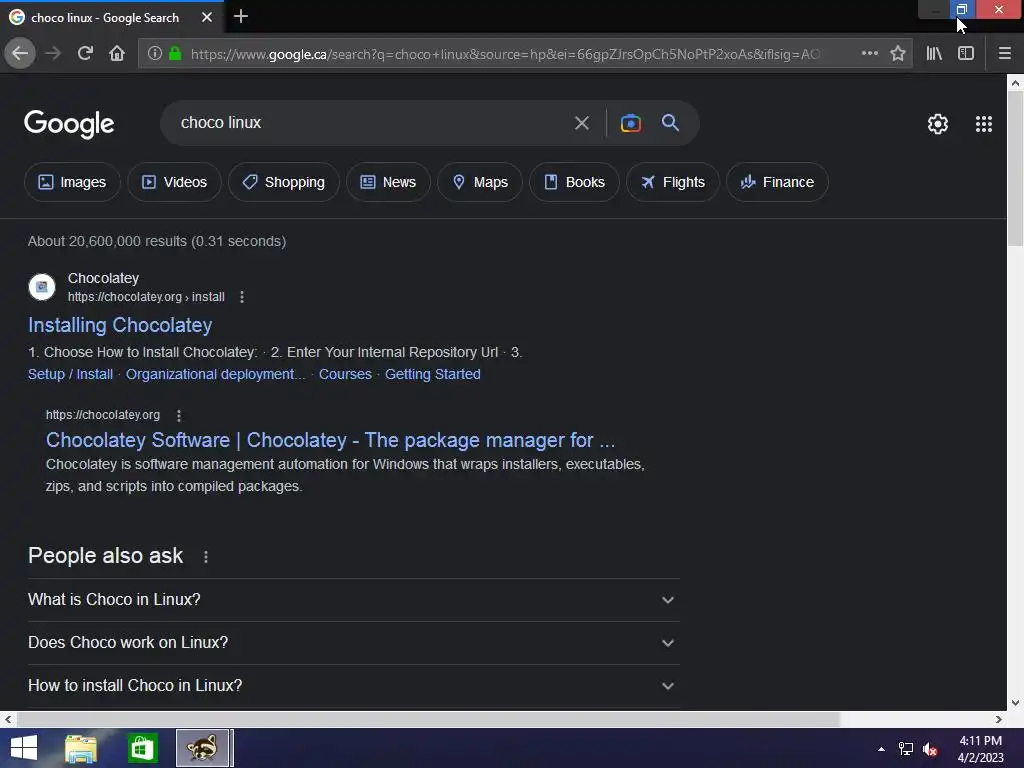Viewport: 1024px width, 768px height.
Task: Open Microsoft Store from the taskbar
Action: [142, 748]
